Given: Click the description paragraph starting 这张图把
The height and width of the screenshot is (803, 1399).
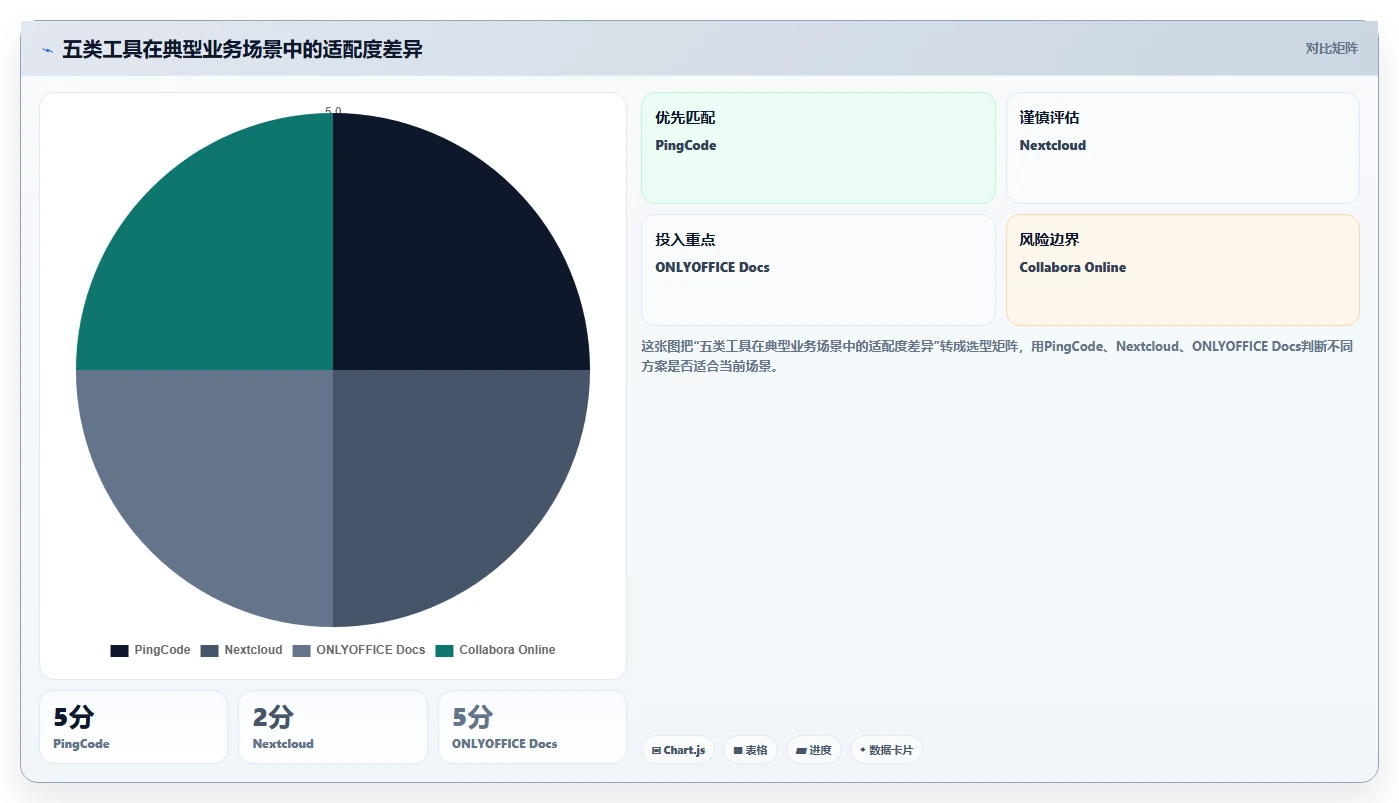Looking at the screenshot, I should click(x=997, y=356).
